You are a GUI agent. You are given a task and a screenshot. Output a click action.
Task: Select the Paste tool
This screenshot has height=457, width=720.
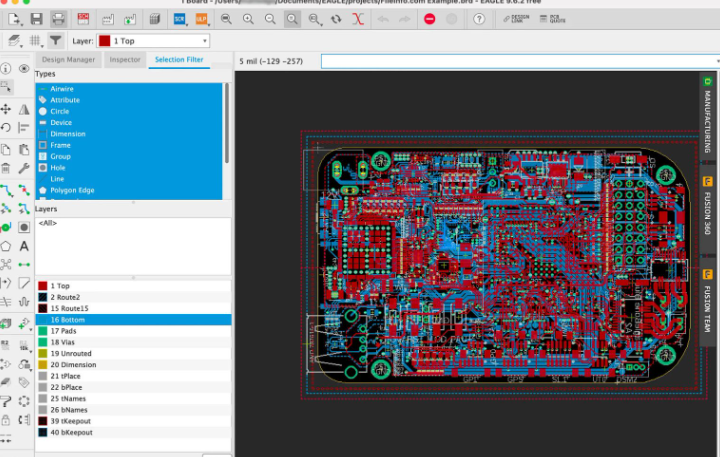click(x=24, y=150)
